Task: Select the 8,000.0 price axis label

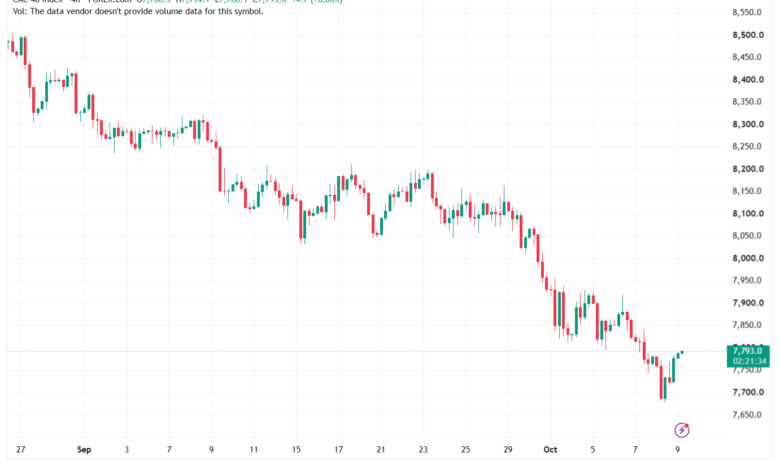Action: tap(748, 258)
